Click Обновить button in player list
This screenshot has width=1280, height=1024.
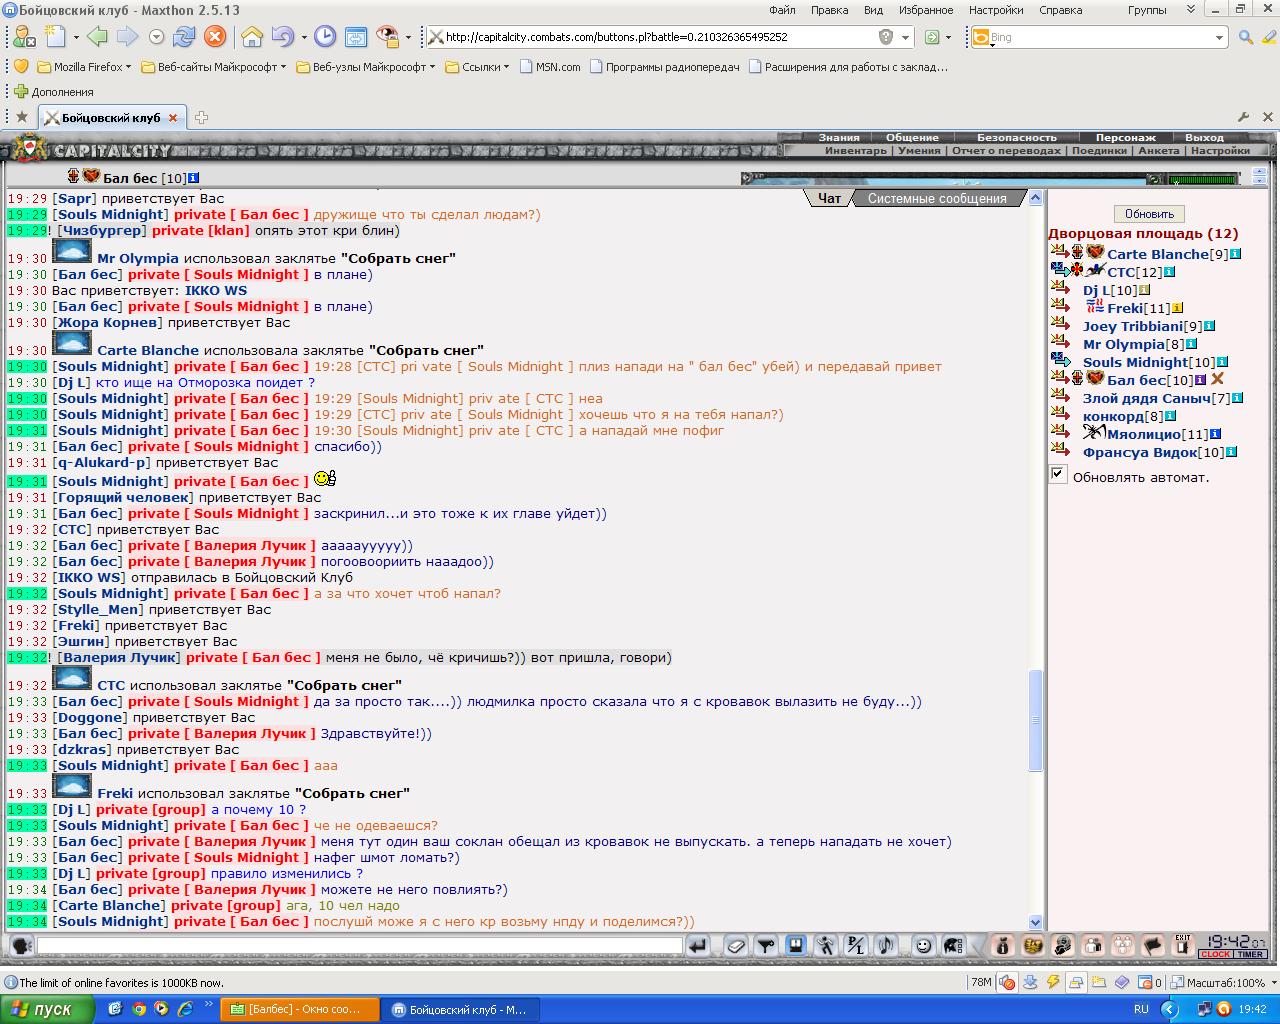(1149, 214)
